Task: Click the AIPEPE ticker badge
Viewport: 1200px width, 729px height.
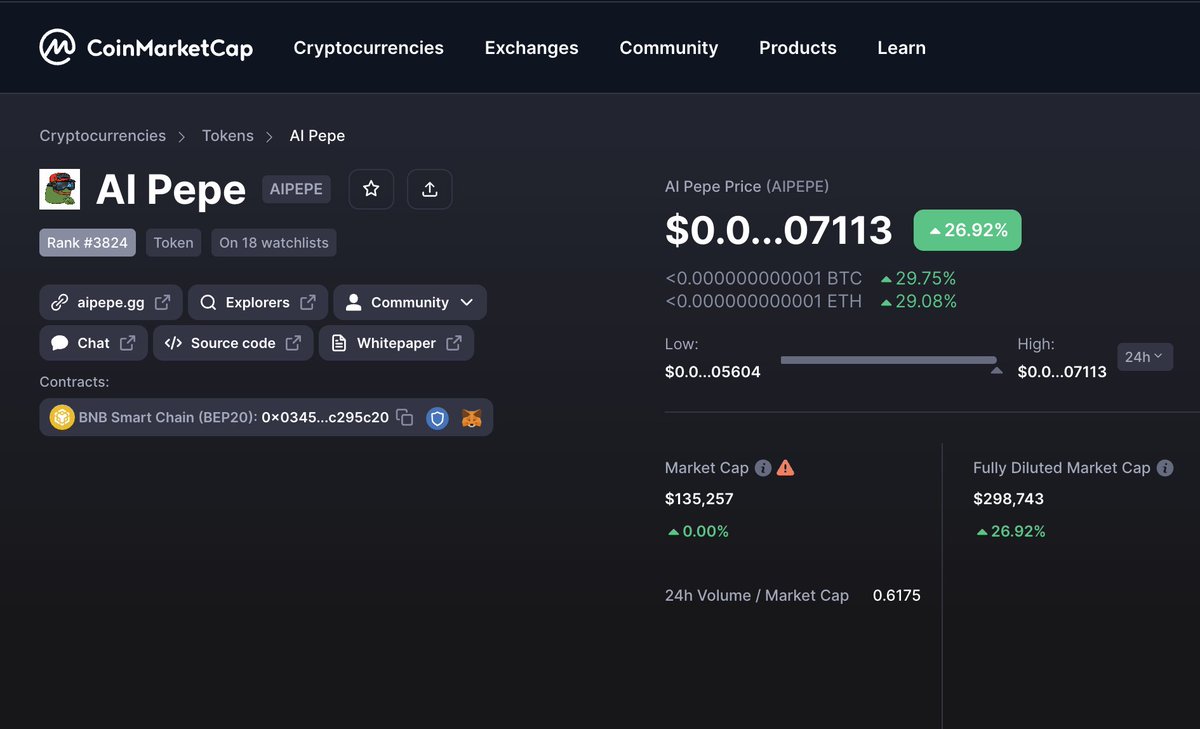Action: [296, 189]
